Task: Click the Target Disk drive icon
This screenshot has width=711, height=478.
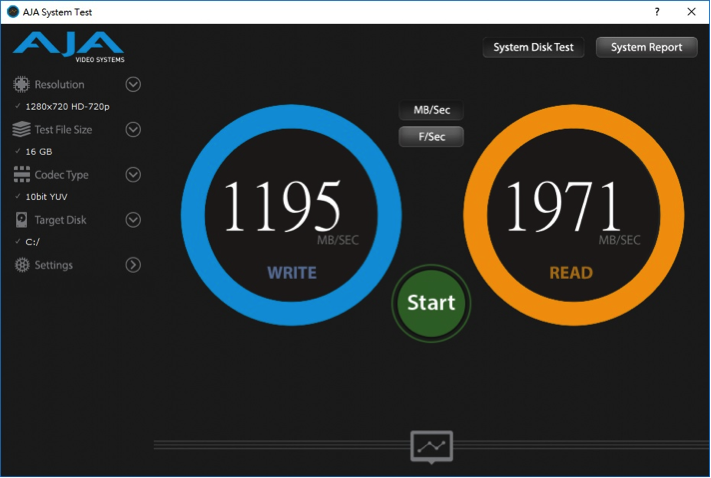Action: click(x=21, y=219)
